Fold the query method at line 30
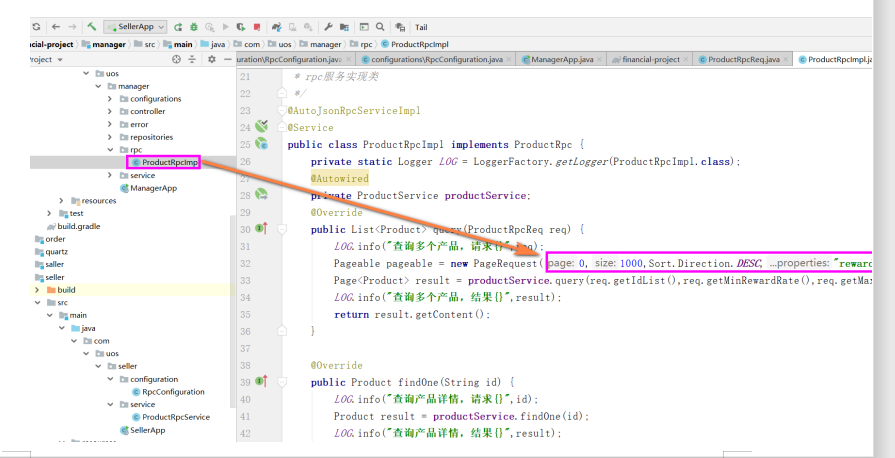This screenshot has height=458, width=895. click(281, 229)
